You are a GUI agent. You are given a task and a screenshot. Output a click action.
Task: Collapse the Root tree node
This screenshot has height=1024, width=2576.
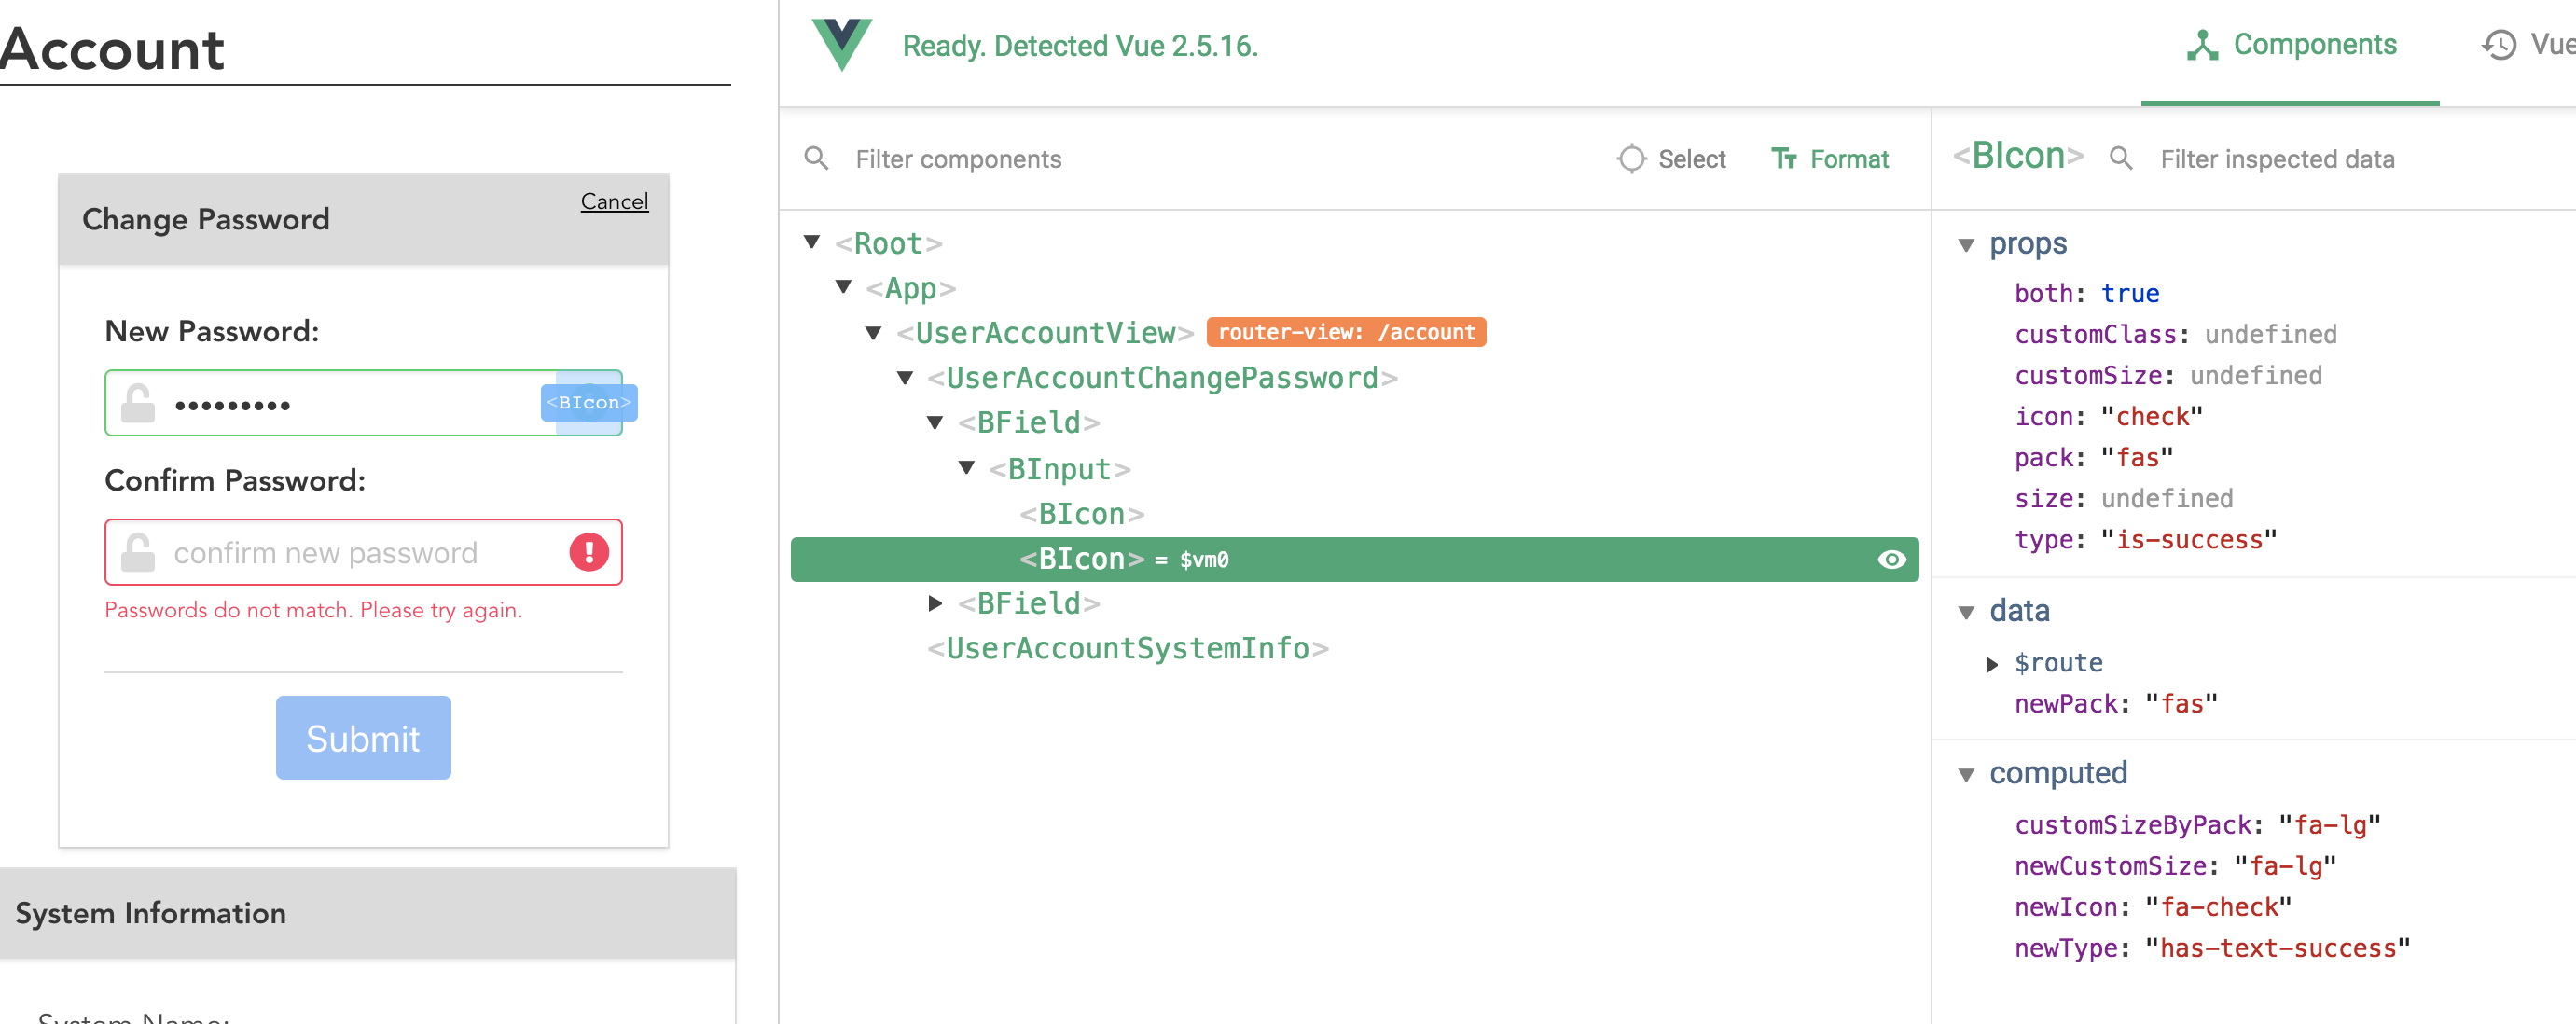click(812, 242)
